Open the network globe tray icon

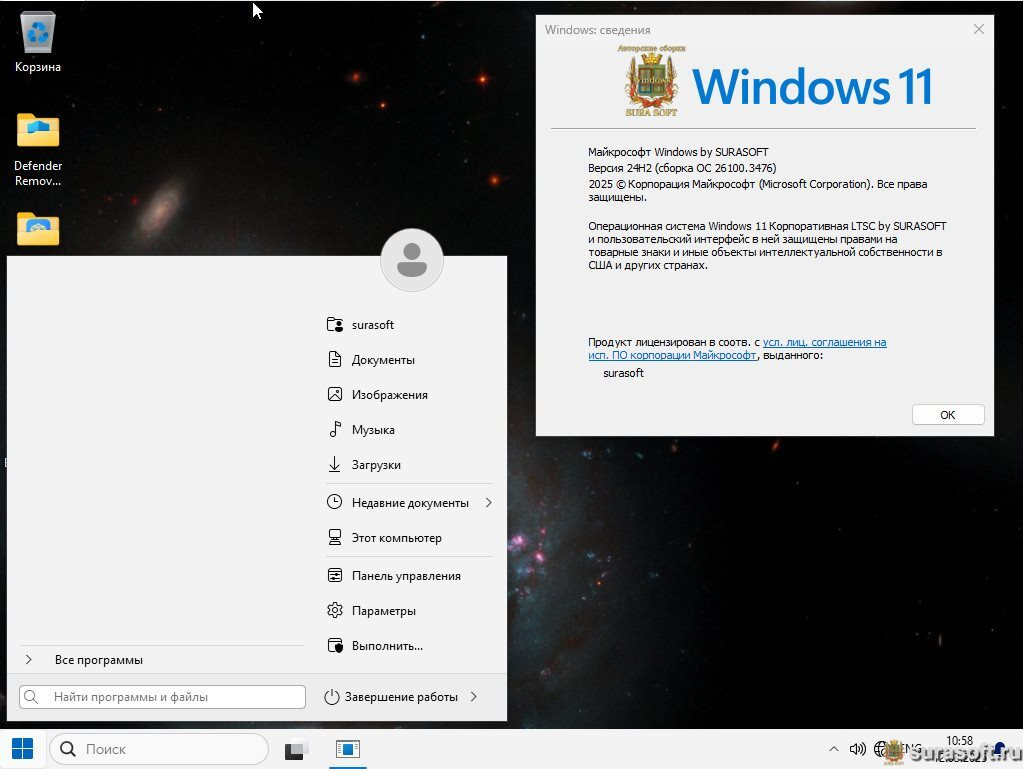pos(881,749)
